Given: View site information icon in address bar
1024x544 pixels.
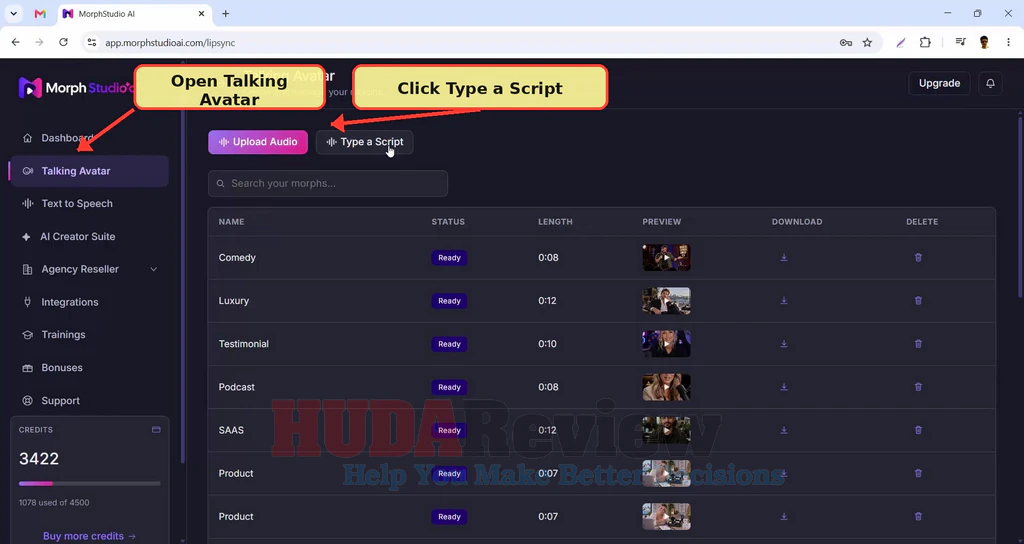Looking at the screenshot, I should coord(92,42).
